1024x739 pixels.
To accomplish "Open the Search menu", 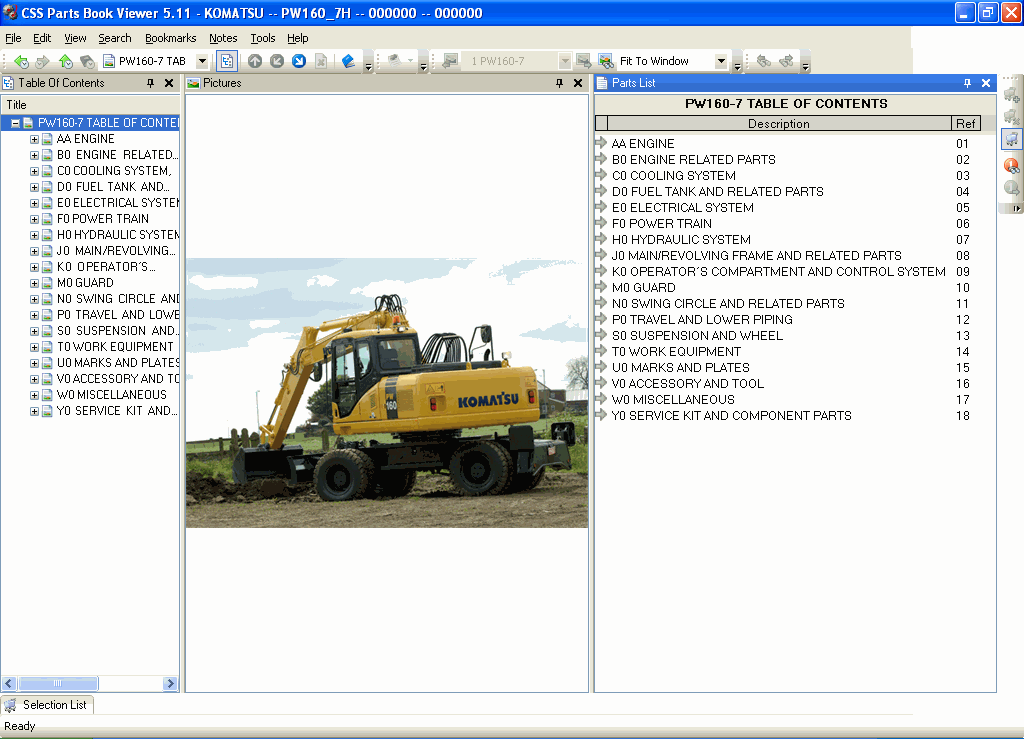I will (x=115, y=39).
